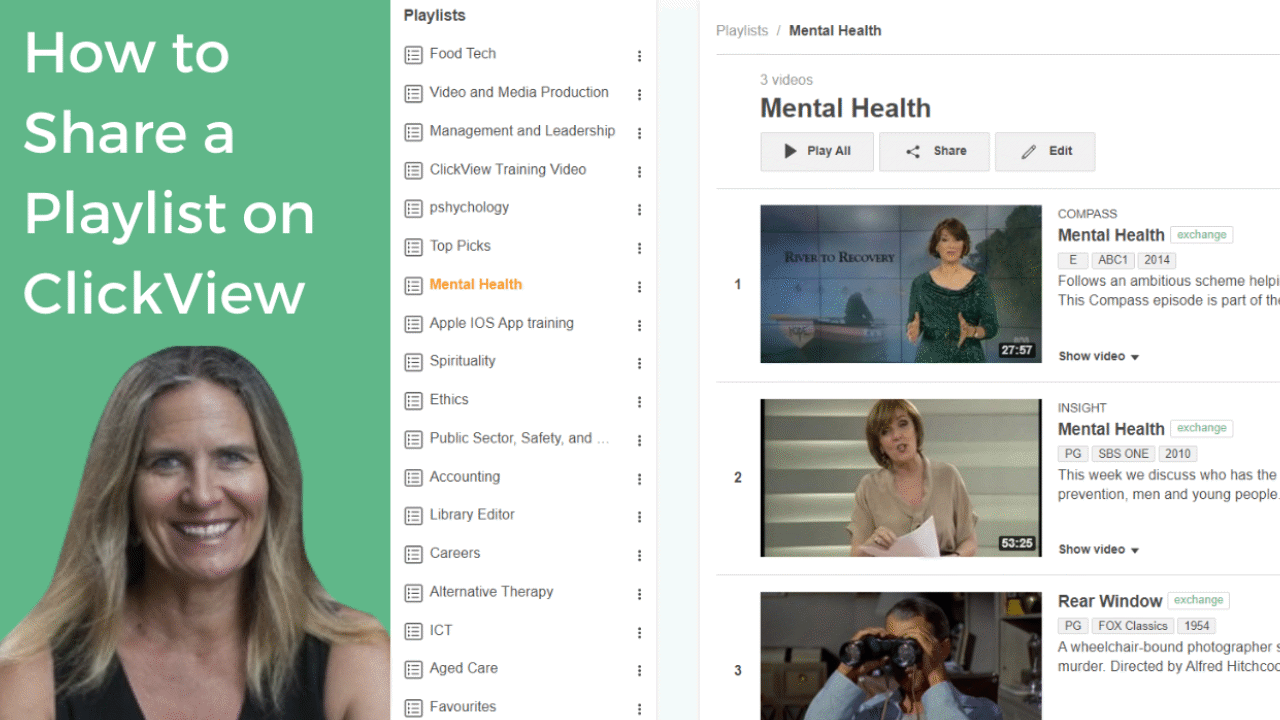
Task: Open the three-dot menu for Accounting
Action: [x=639, y=479]
